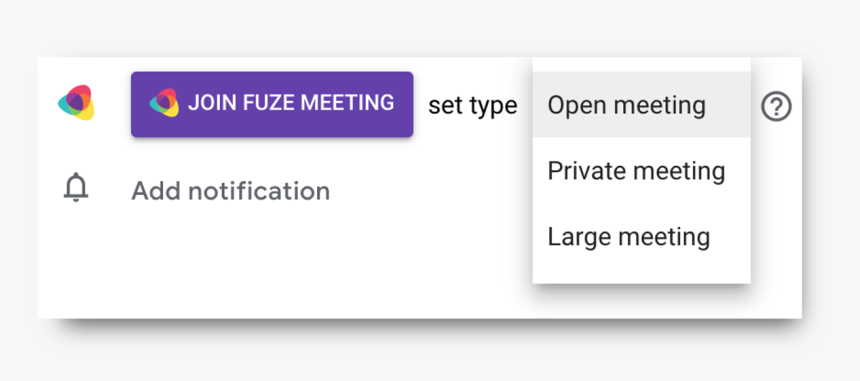
Task: Click the highlighted Open meeting entry
Action: coord(641,104)
